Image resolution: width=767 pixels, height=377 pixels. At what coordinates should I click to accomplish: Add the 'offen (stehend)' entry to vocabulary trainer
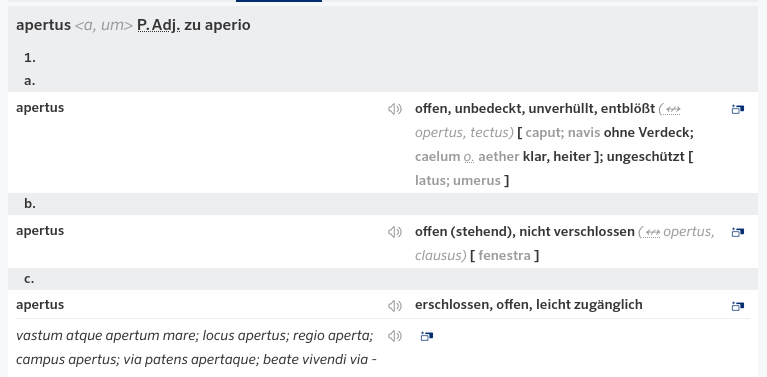(738, 232)
